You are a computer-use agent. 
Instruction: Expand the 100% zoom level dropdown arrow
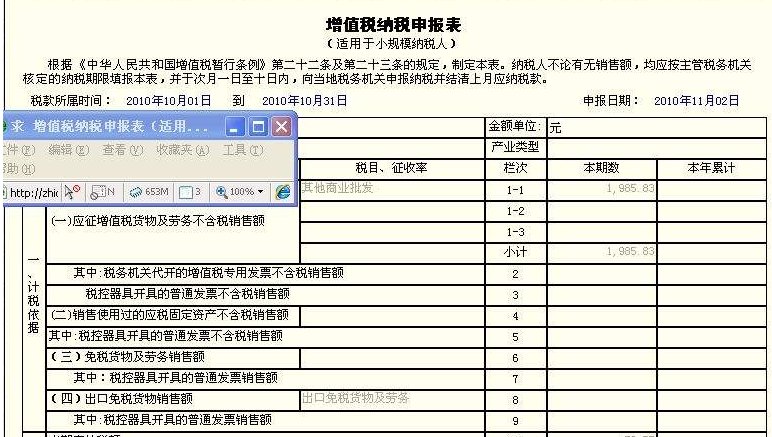coord(260,191)
